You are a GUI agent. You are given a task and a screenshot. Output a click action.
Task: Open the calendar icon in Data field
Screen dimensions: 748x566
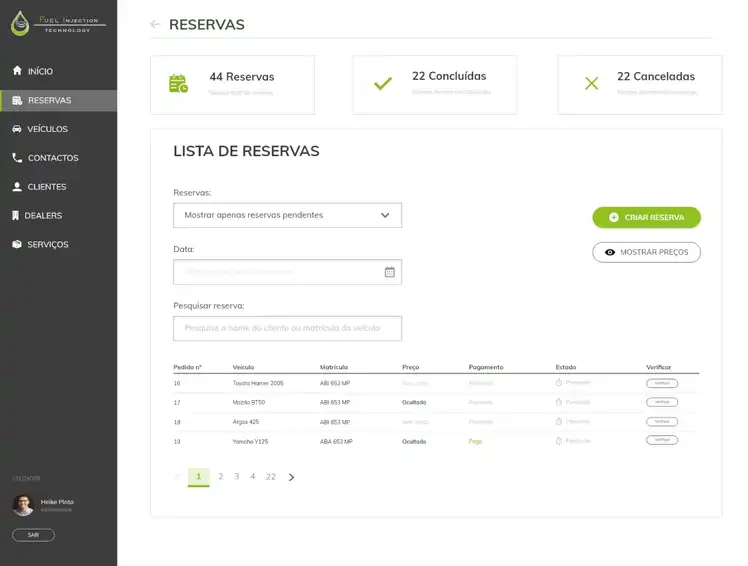pos(390,272)
